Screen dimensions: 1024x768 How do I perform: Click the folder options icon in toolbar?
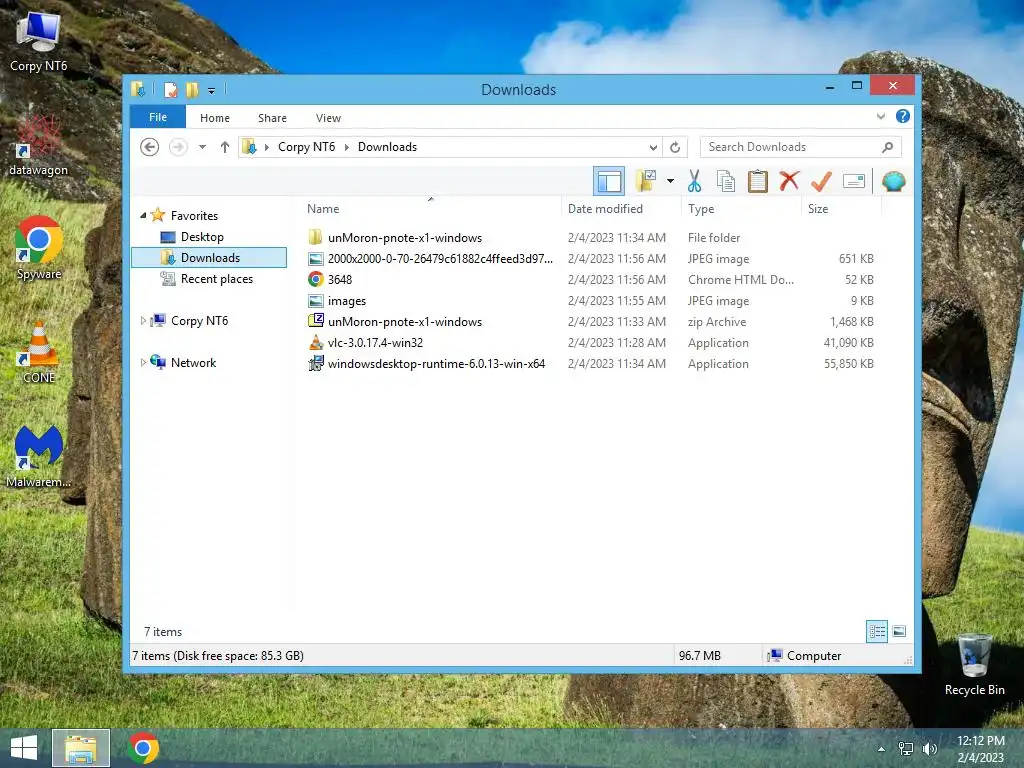(x=646, y=181)
